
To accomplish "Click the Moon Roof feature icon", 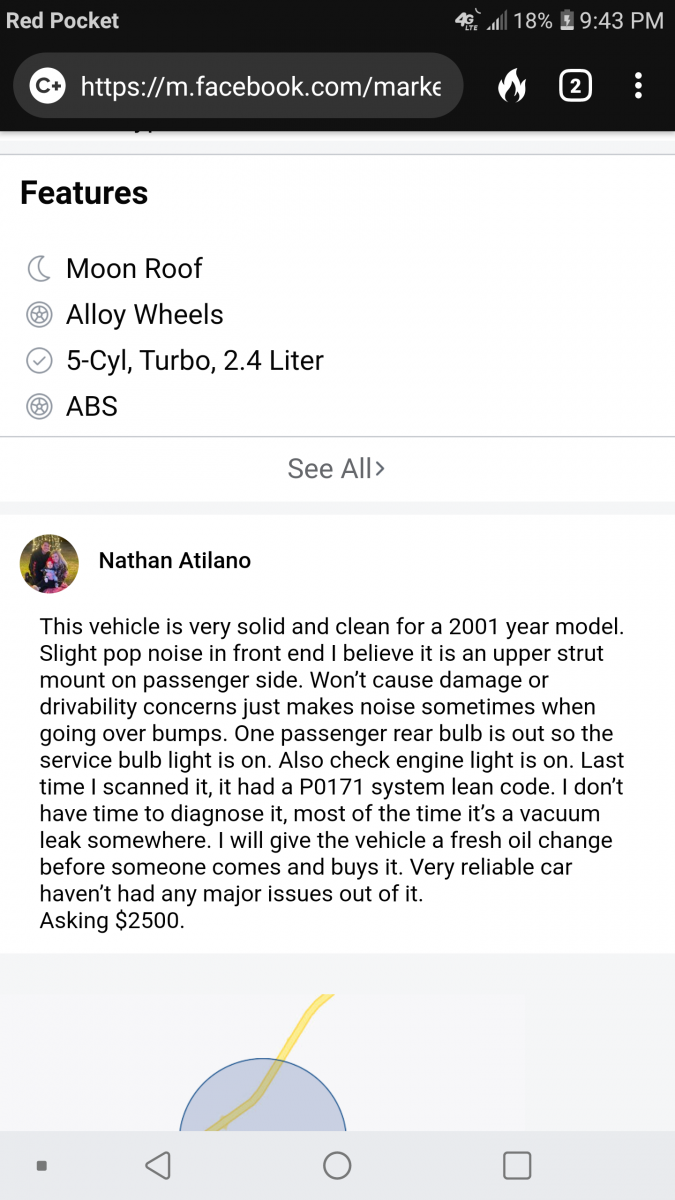I will click(x=39, y=268).
